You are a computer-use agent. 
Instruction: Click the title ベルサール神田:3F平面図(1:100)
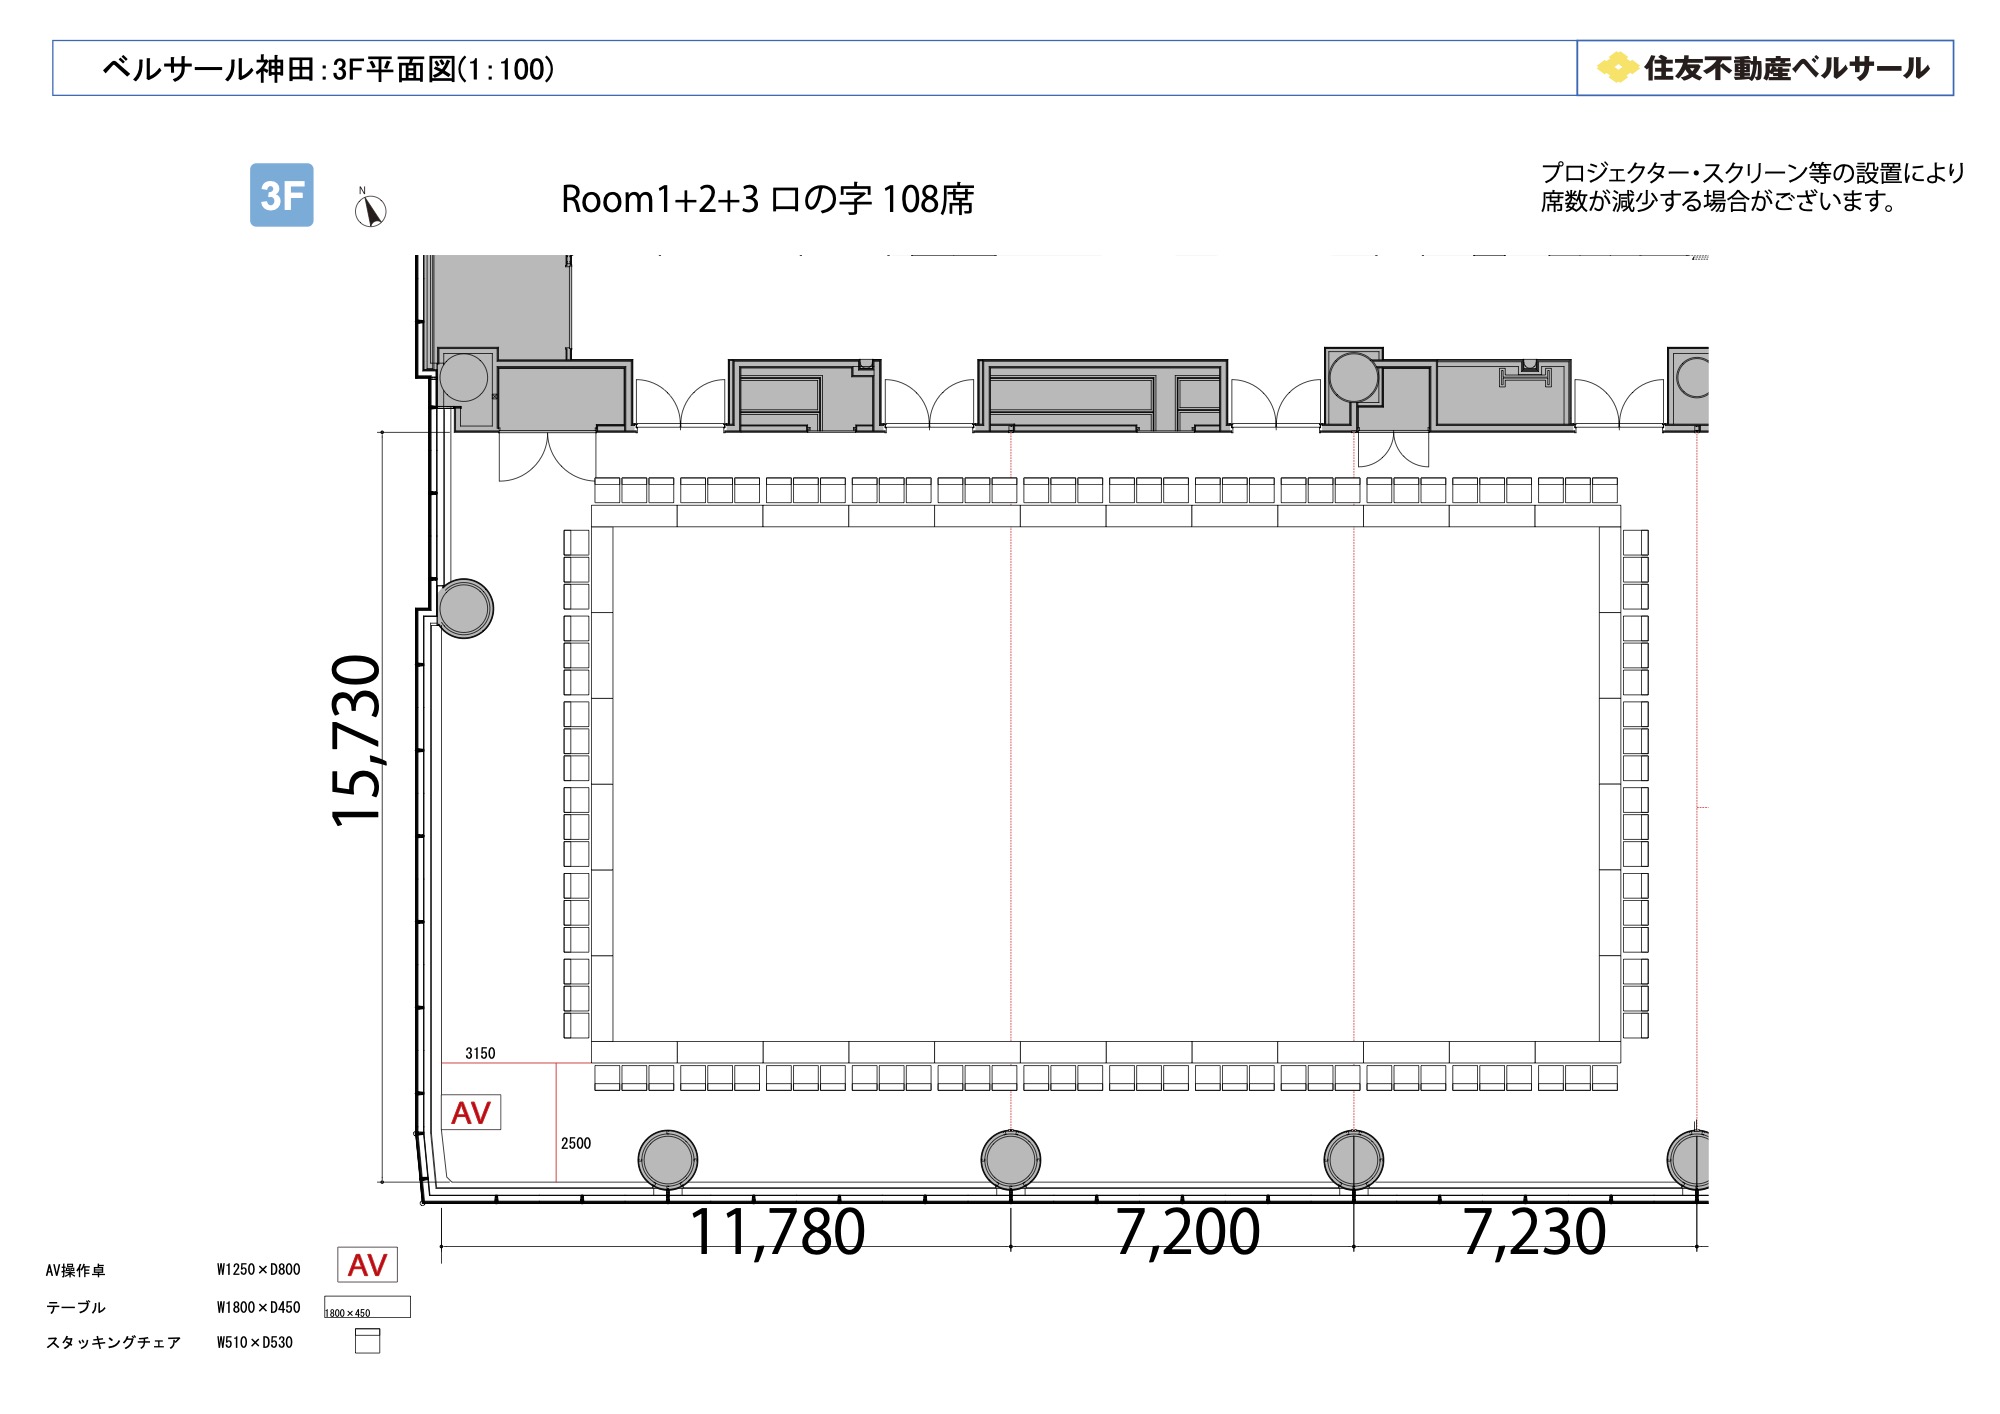pos(328,69)
